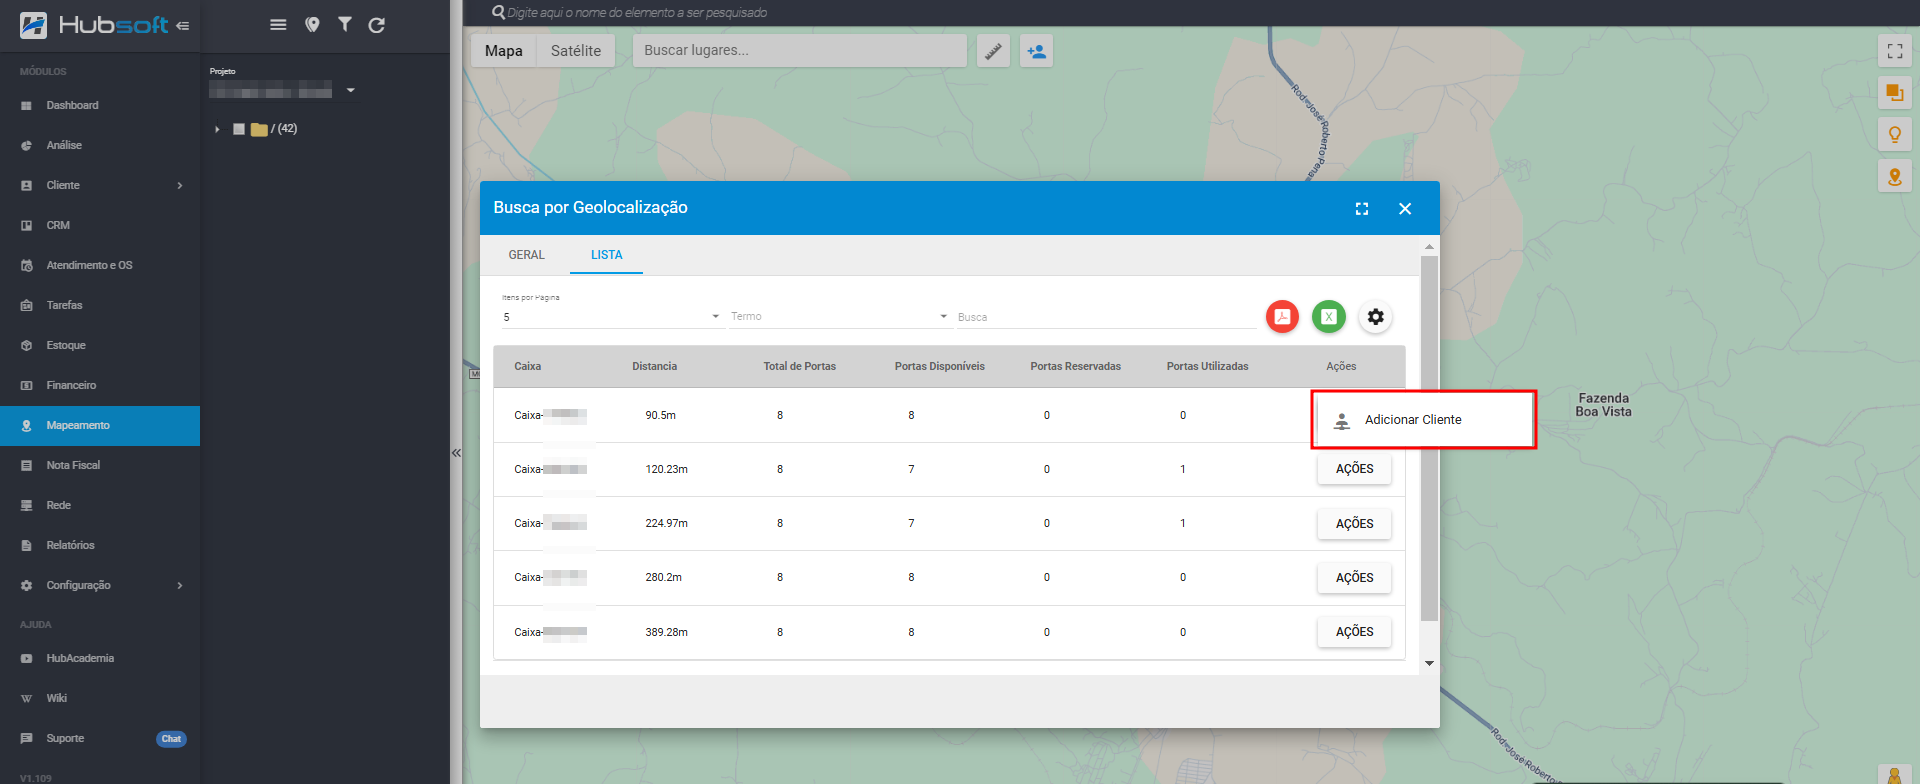The image size is (1920, 784).
Task: Toggle map fullscreen icon
Action: [1895, 51]
